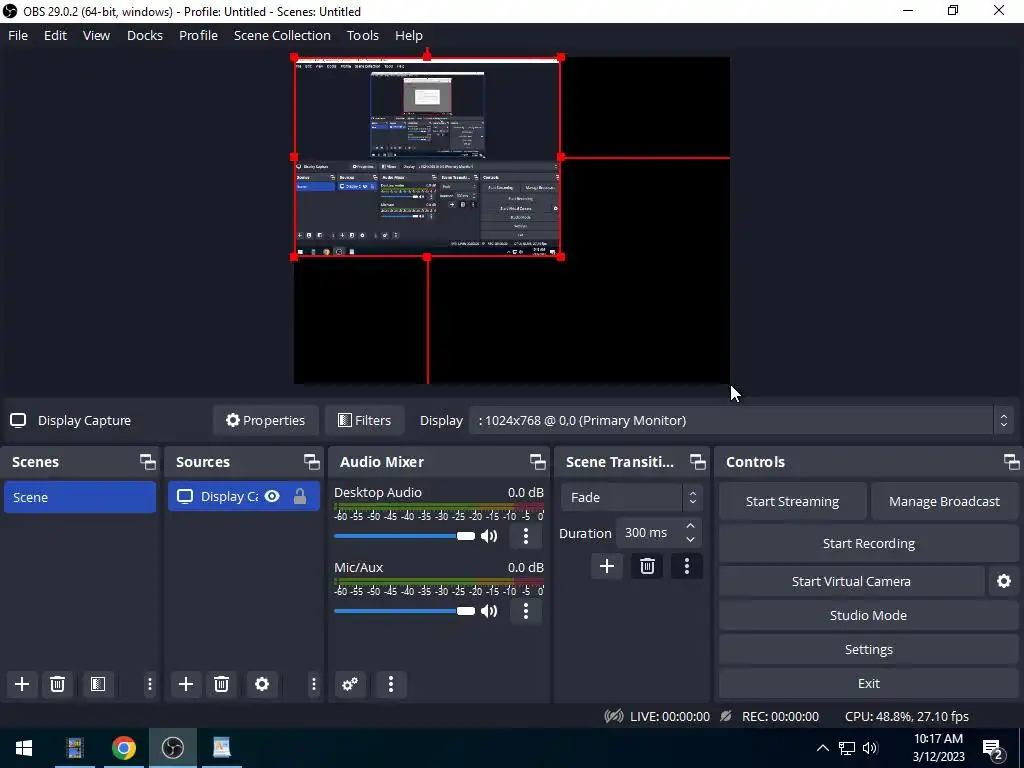Open the Help menu
Viewport: 1024px width, 768px height.
(x=409, y=35)
